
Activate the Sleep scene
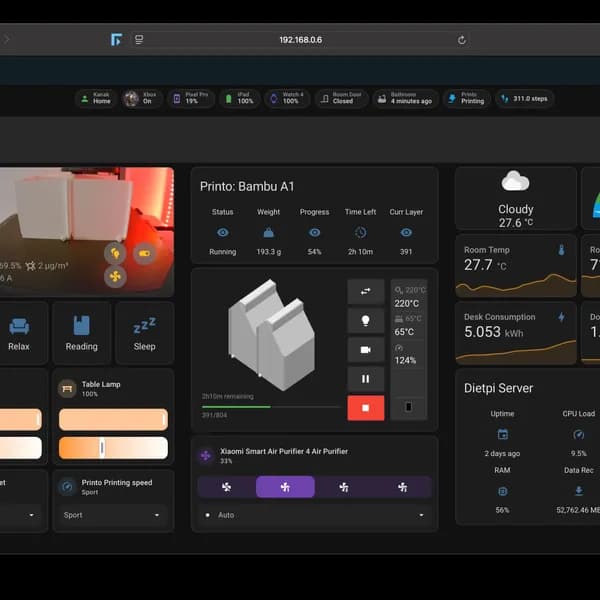tap(145, 333)
